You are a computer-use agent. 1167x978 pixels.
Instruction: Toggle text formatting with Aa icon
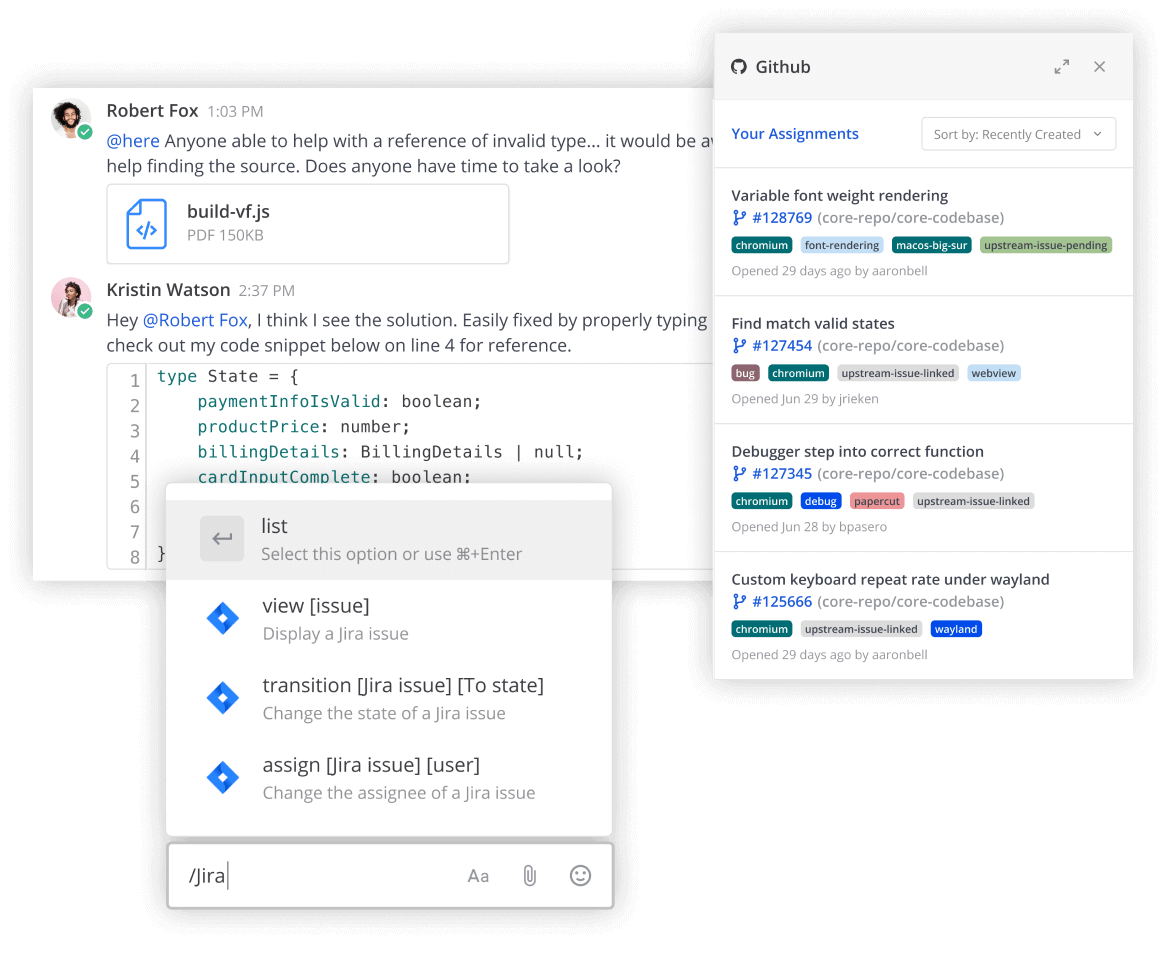(478, 876)
